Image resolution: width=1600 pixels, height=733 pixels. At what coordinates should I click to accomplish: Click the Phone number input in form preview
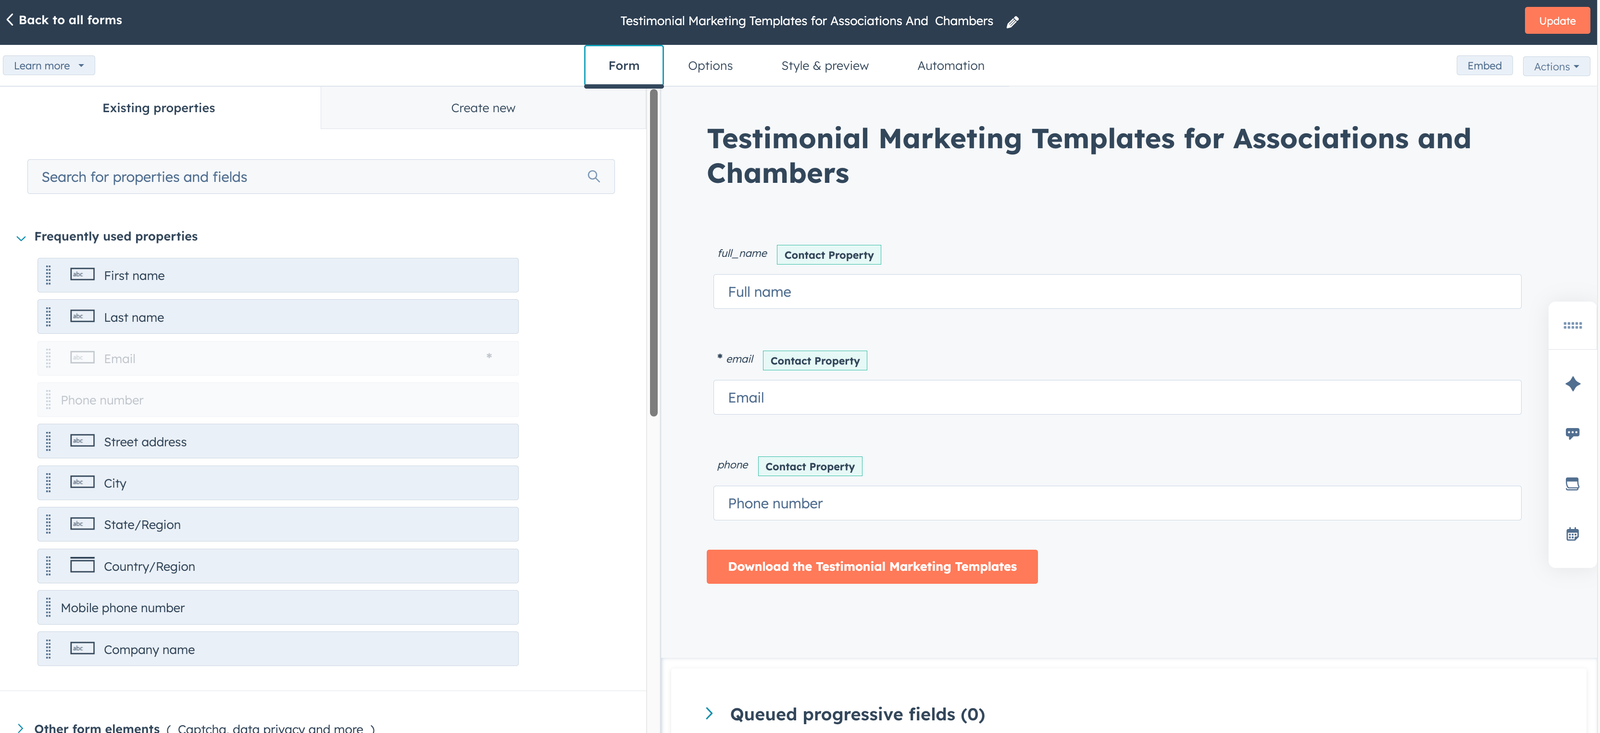pyautogui.click(x=1117, y=504)
